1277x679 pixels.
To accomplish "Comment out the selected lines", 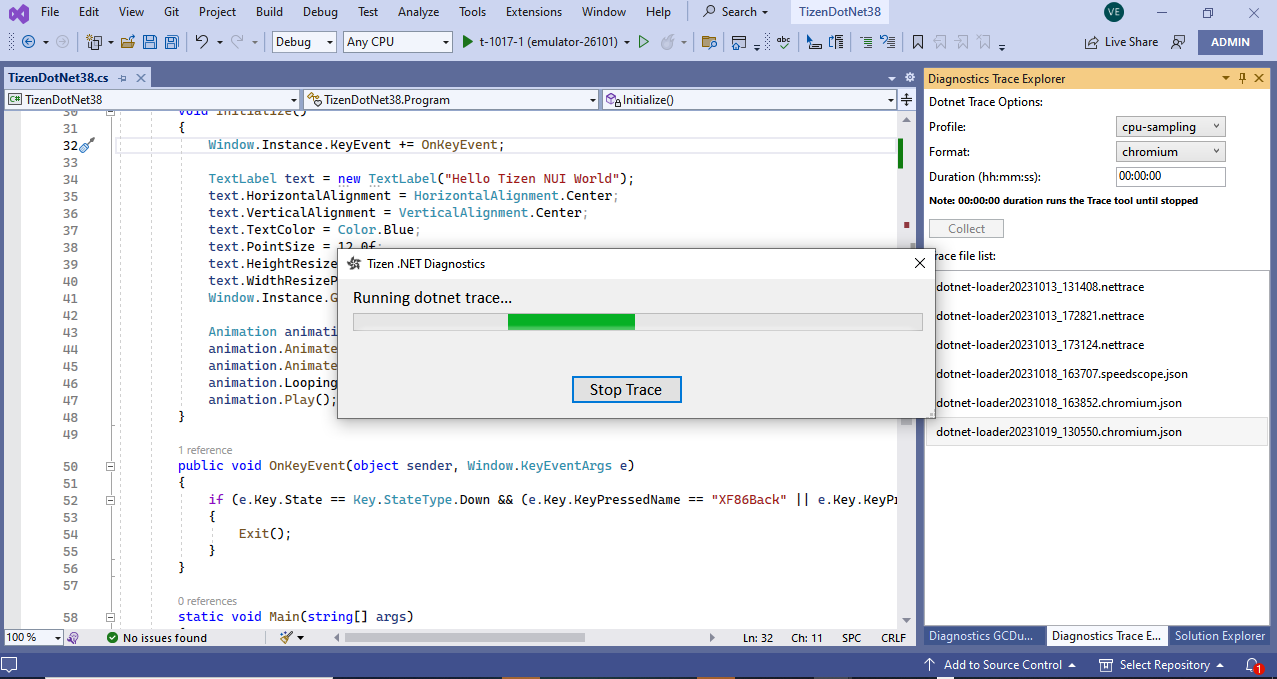I will coord(868,42).
